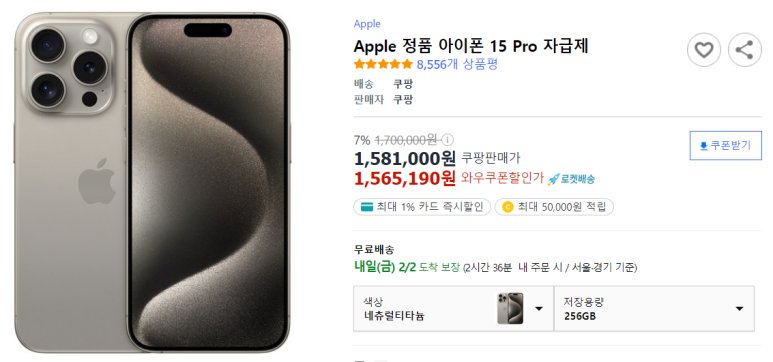Screen dimensions: 773x362
Task: Open the 8,556개 상품평 reviews link
Action: click(457, 64)
